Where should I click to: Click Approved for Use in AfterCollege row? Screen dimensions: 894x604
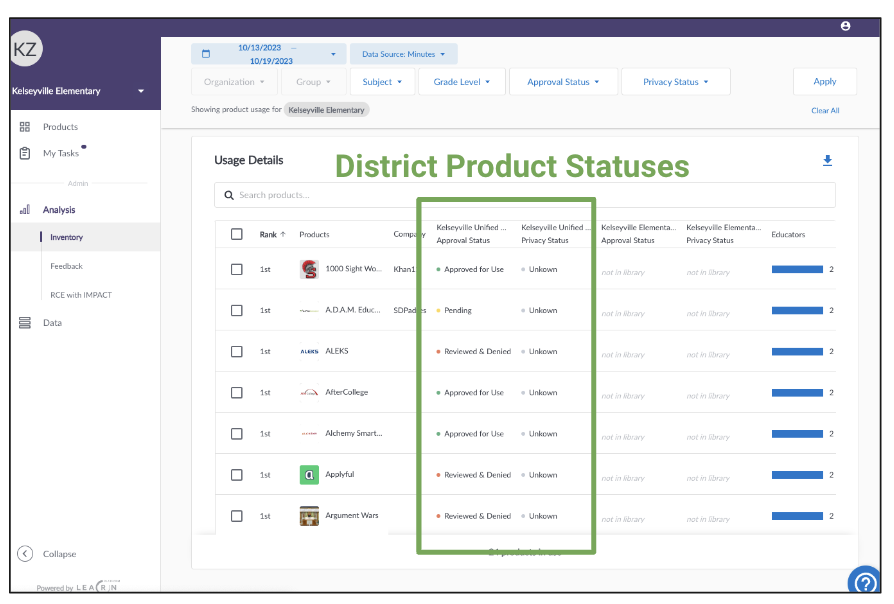coord(474,392)
